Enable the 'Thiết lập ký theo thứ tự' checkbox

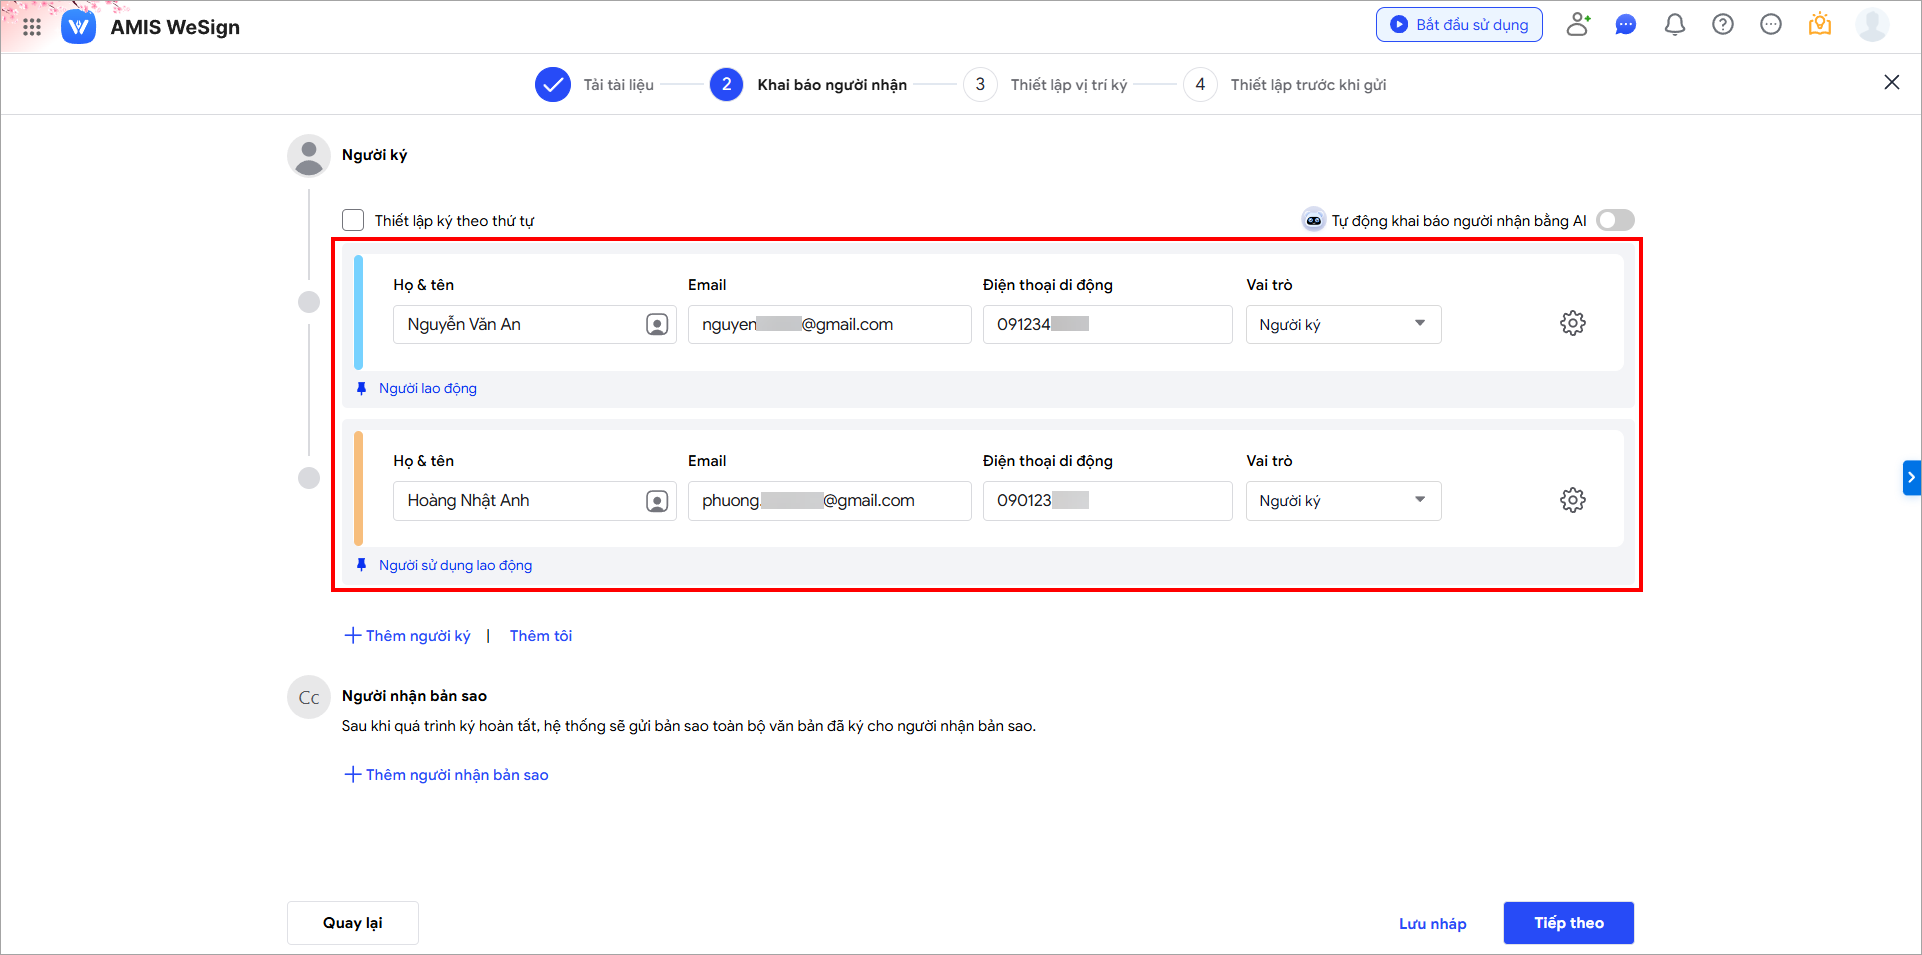(x=353, y=220)
